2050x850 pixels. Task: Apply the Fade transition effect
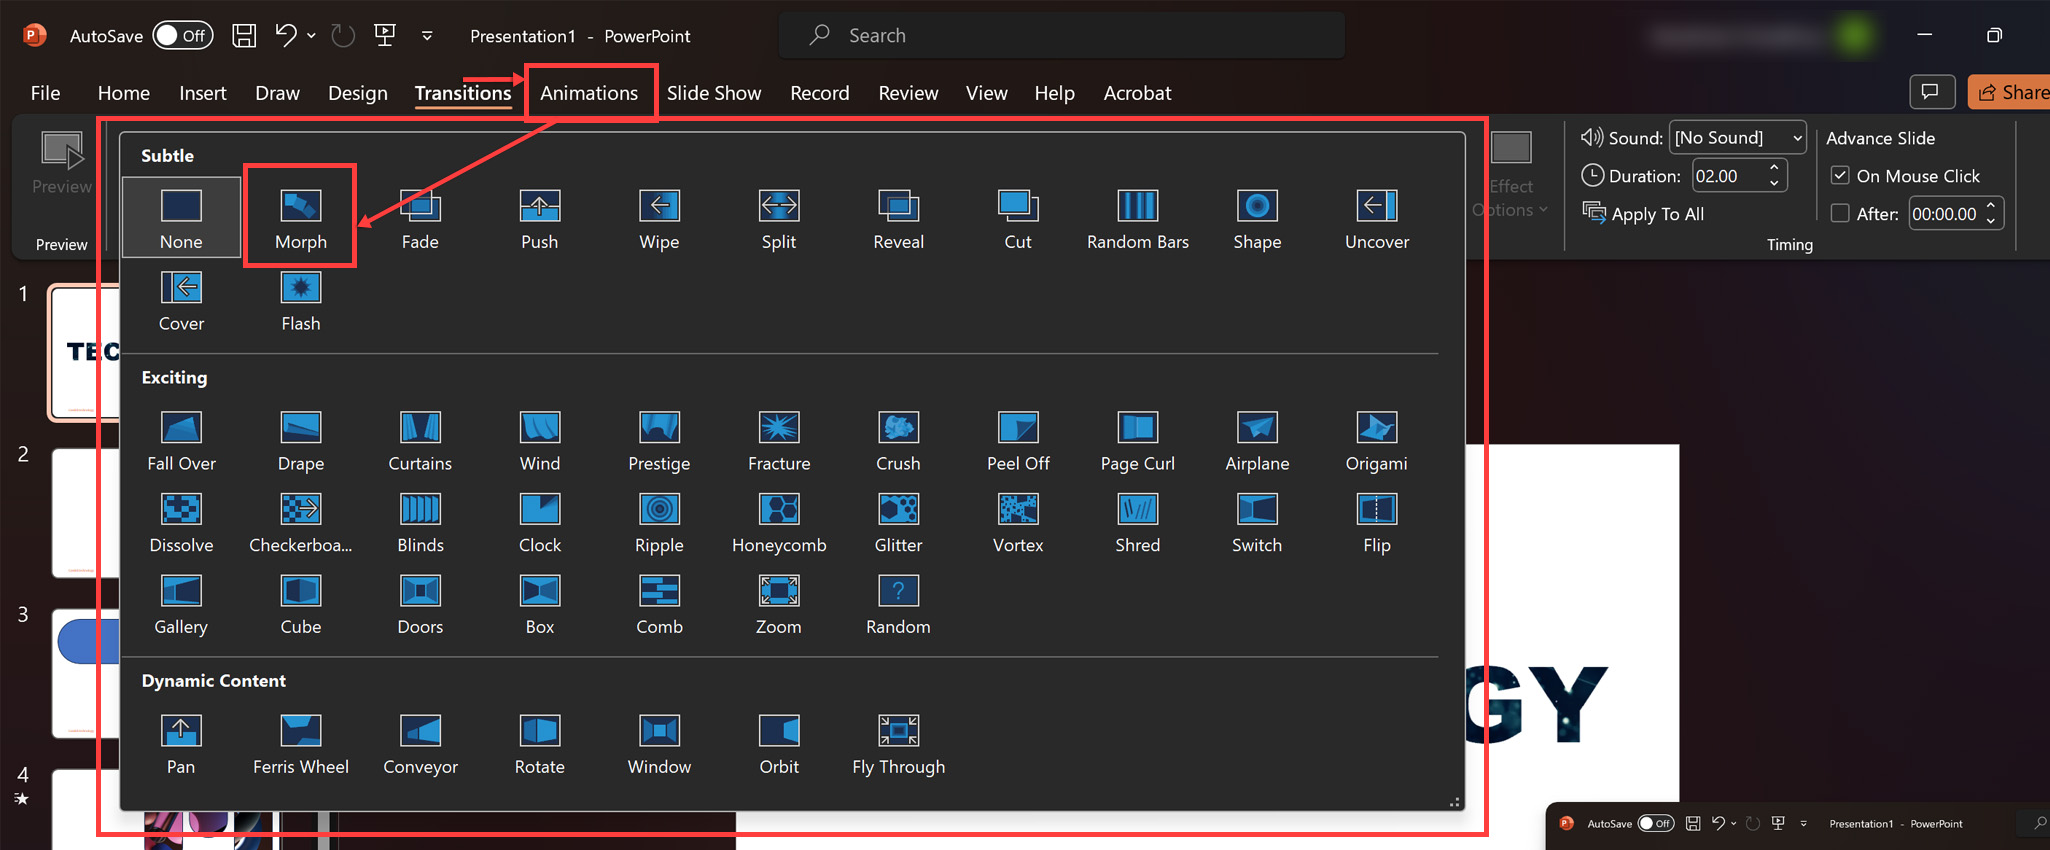420,218
